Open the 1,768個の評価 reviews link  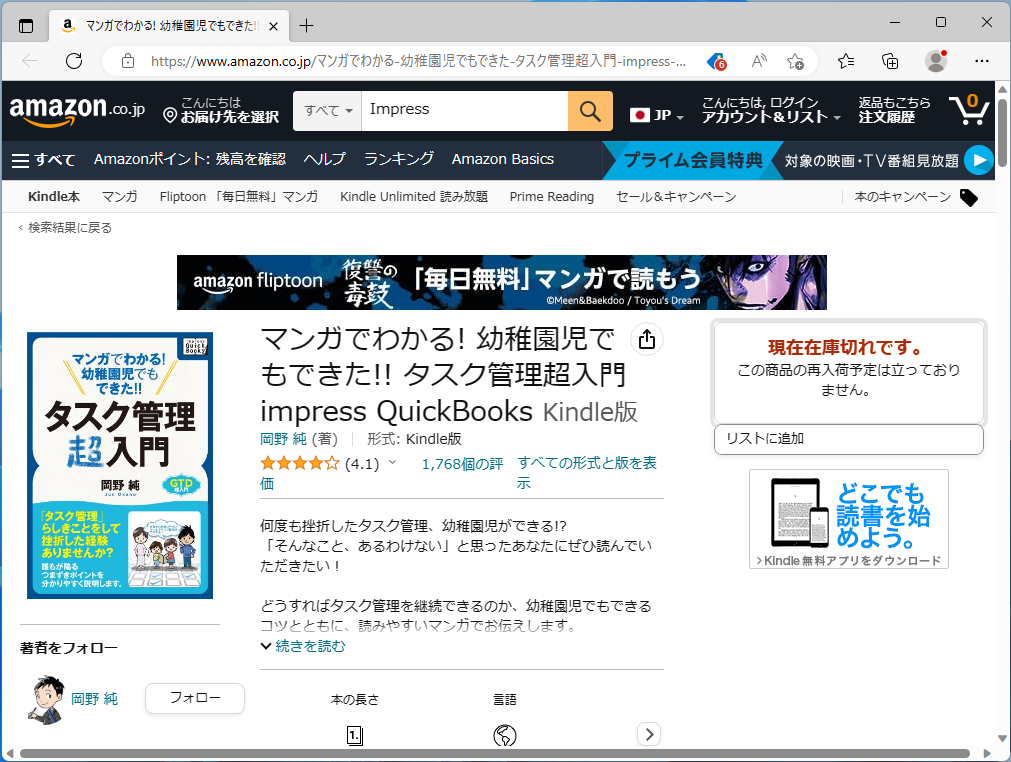pyautogui.click(x=460, y=464)
